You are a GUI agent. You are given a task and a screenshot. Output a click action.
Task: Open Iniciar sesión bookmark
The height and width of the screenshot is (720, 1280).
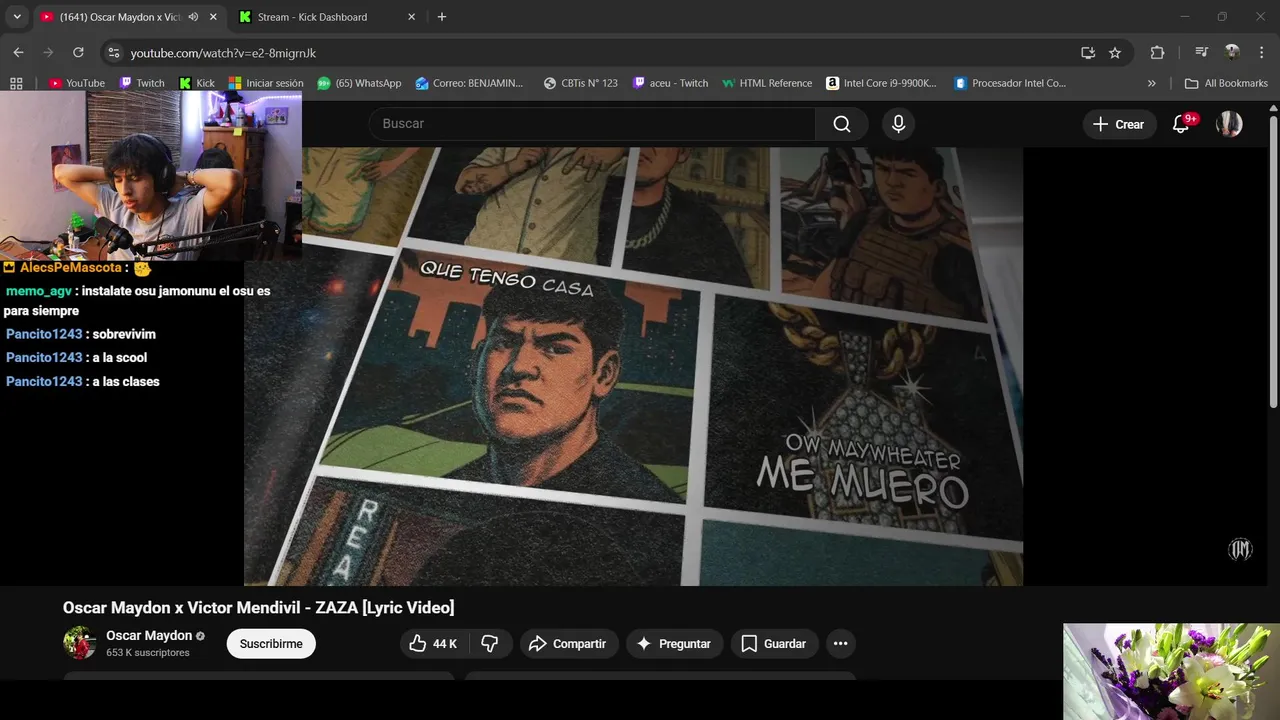(x=266, y=83)
